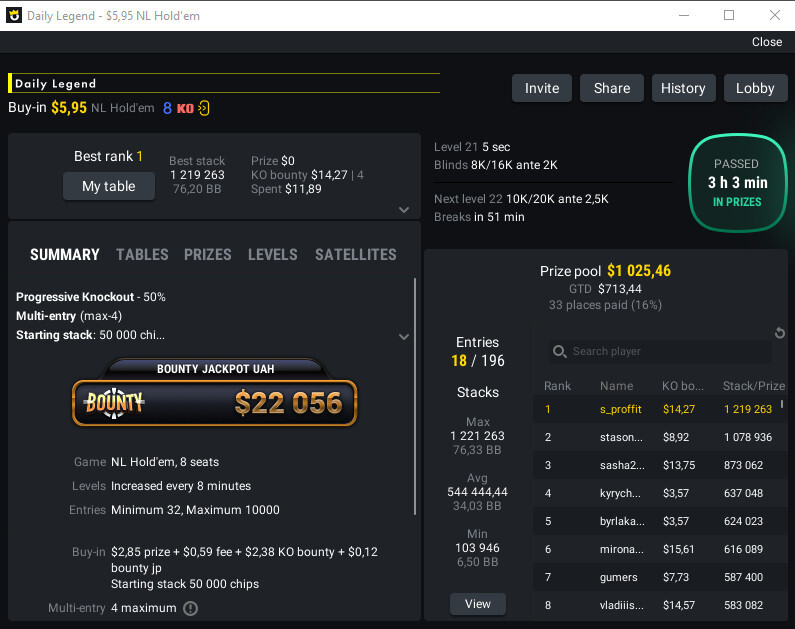Open the Prizes tab
Viewport: 795px width, 629px height.
tap(208, 255)
